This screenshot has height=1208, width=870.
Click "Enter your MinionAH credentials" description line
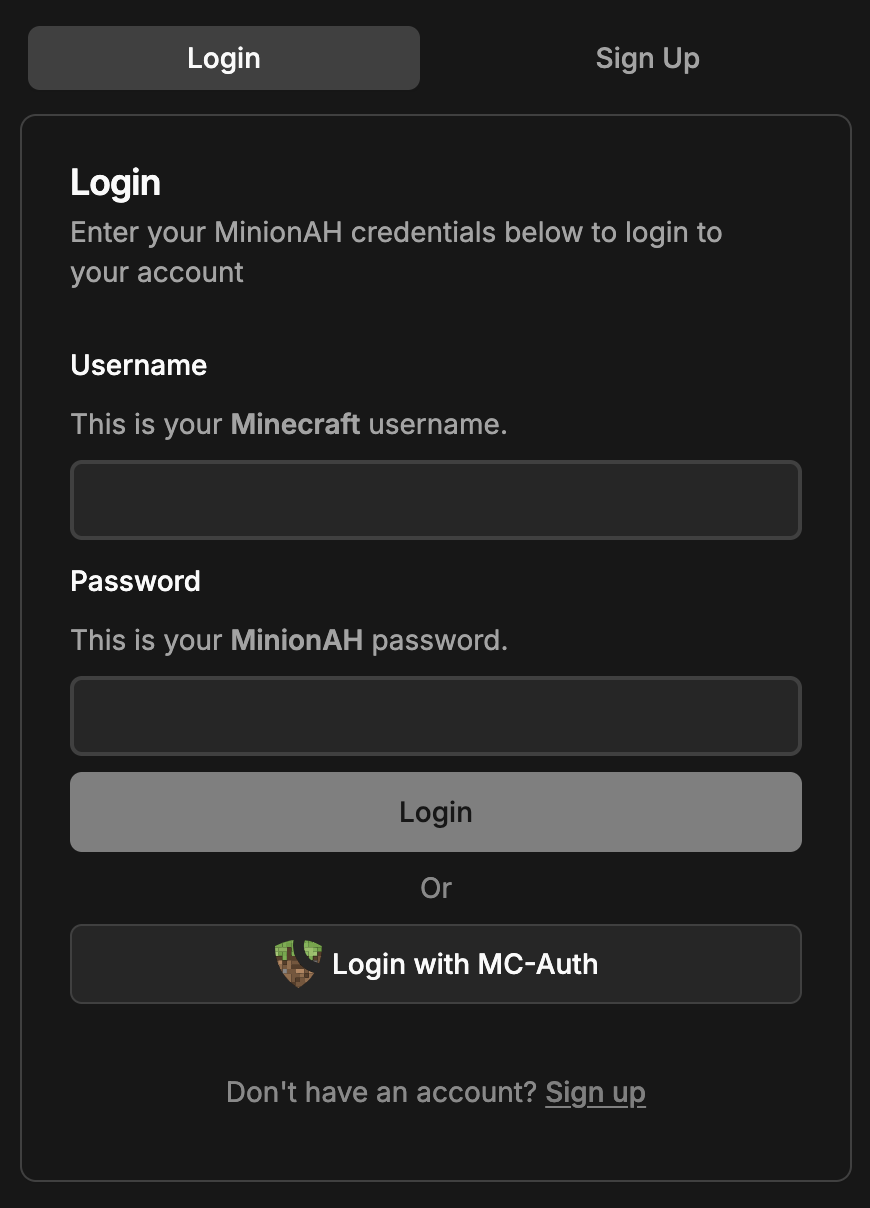tap(396, 233)
